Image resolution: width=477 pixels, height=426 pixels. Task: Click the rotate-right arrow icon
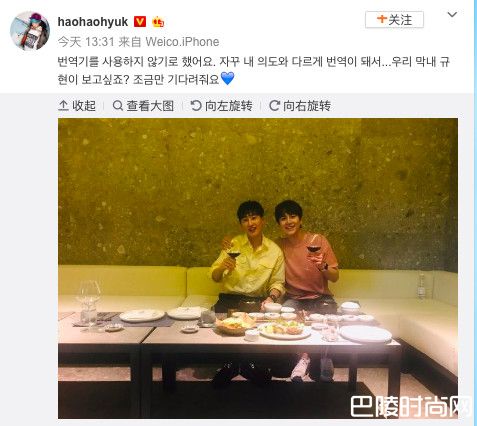274,106
